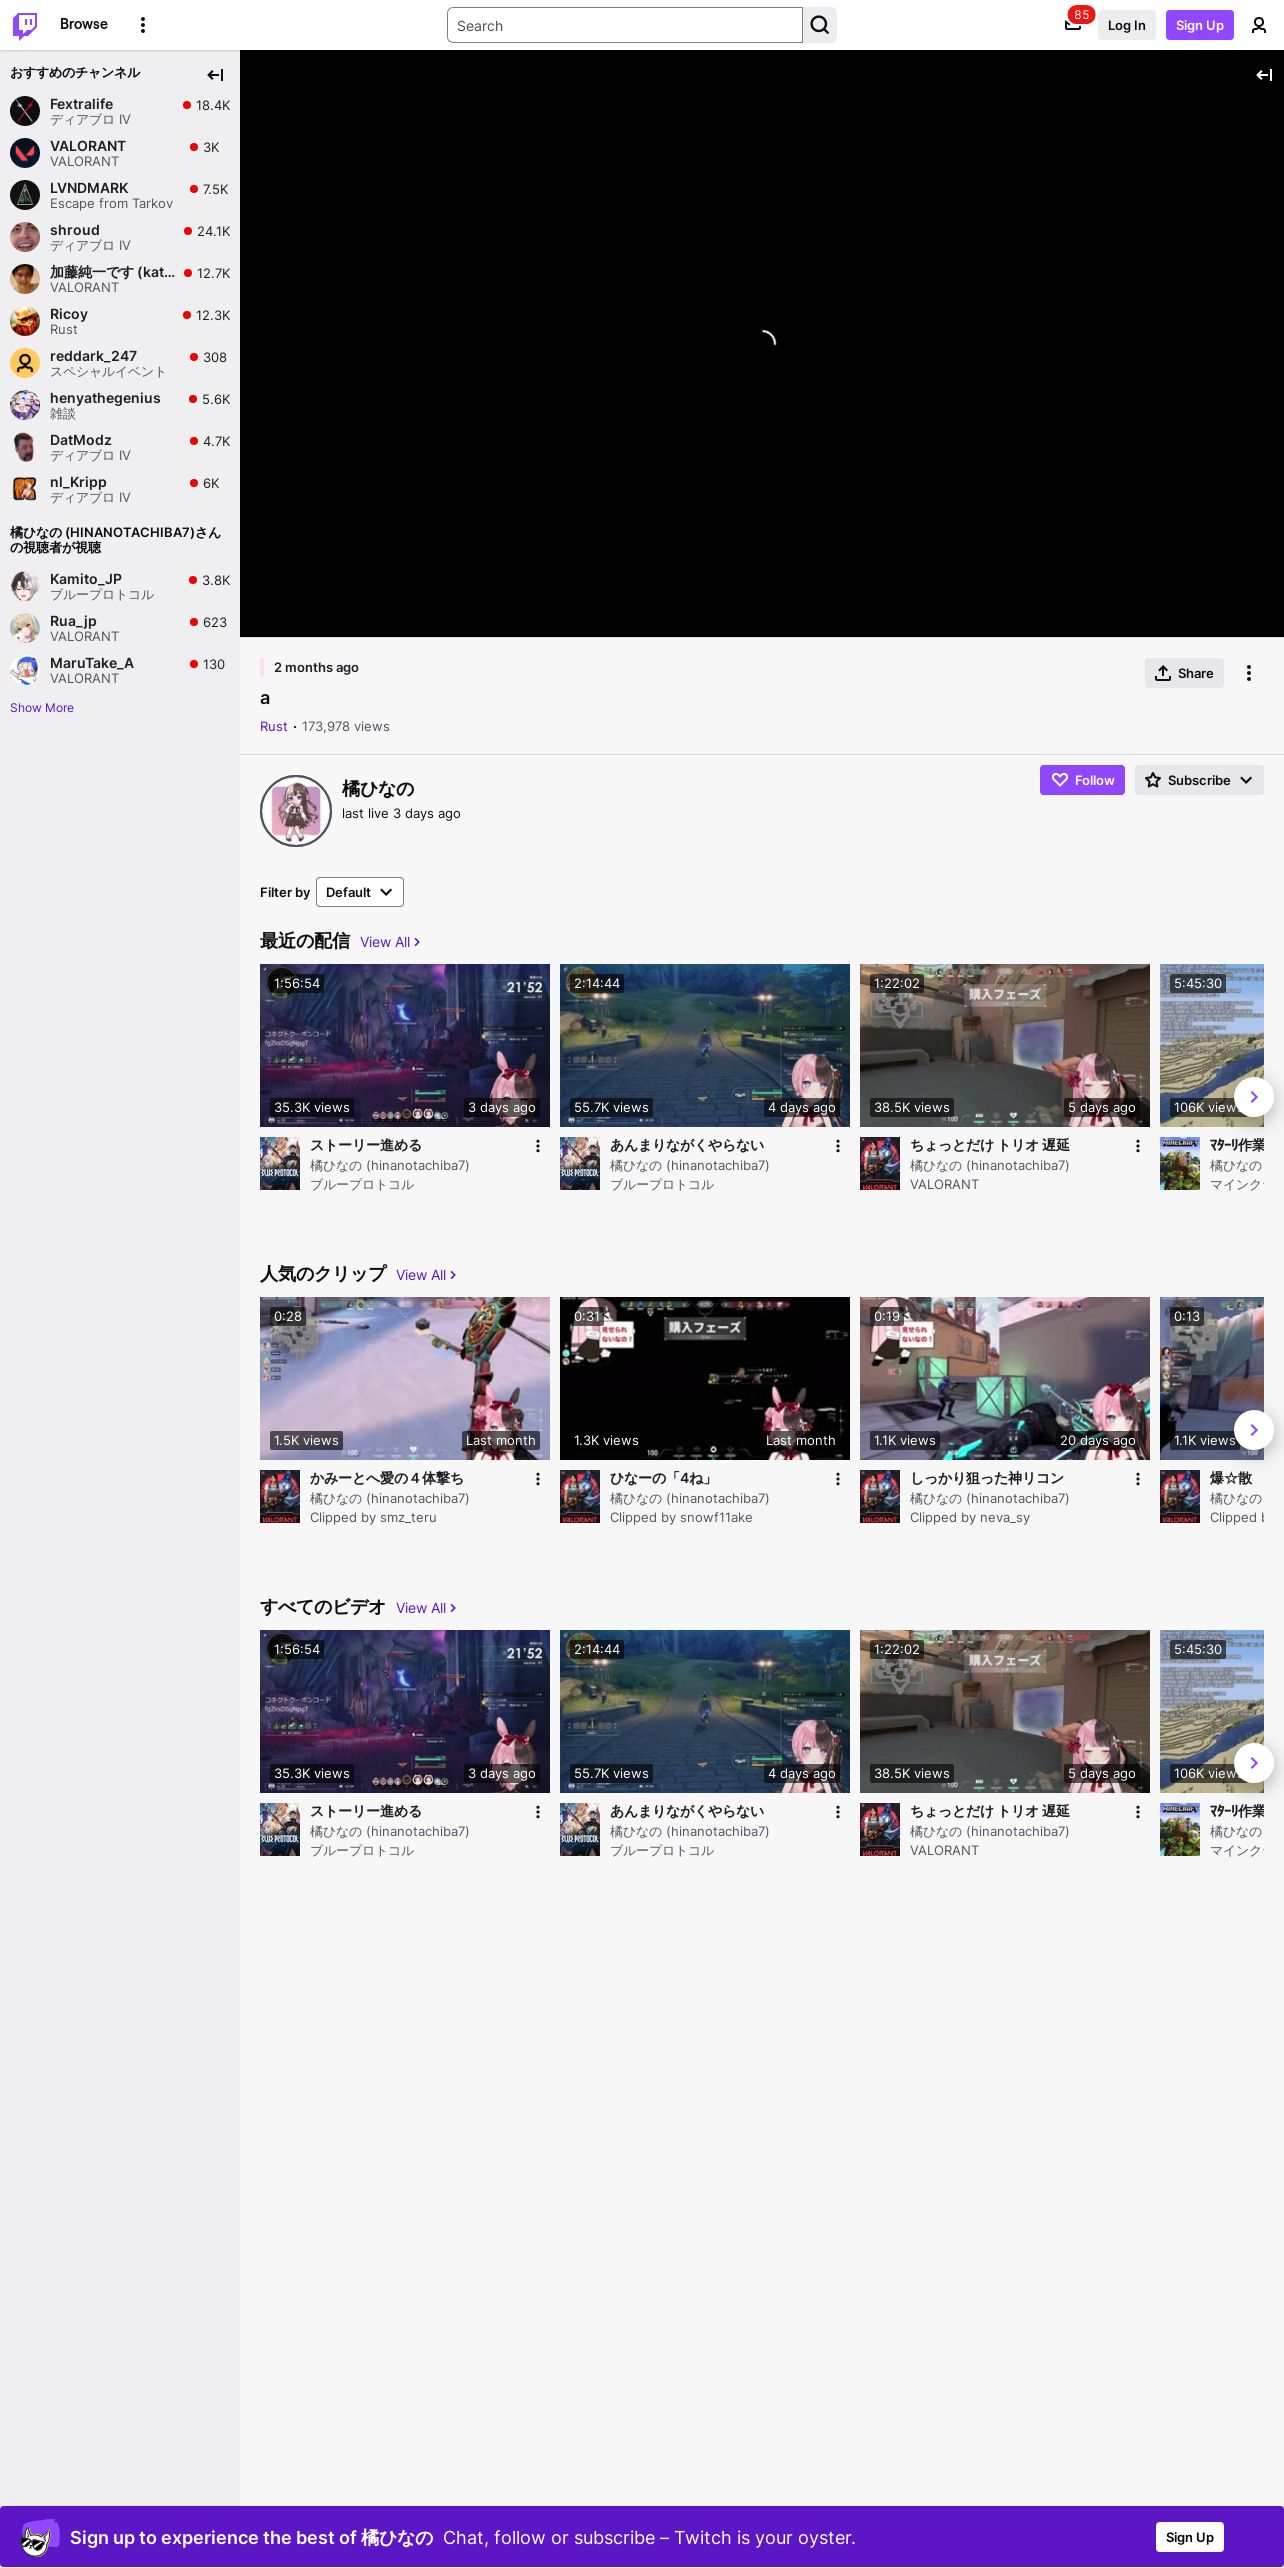The image size is (1284, 2568).
Task: Open the user account icon menu
Action: [x=1259, y=25]
